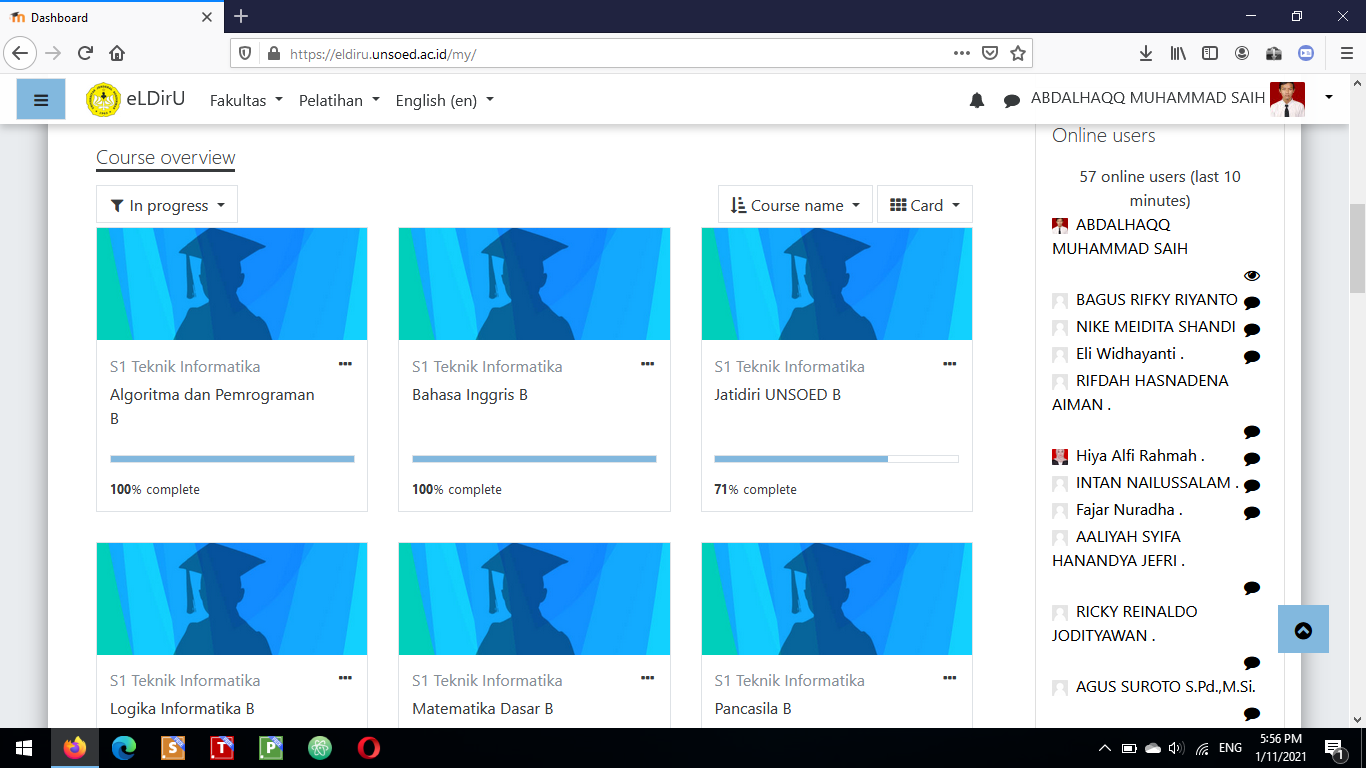Message RIFDAH HASNADENA AIMAN via chat icon
Viewport: 1366px width, 768px height.
point(1252,432)
